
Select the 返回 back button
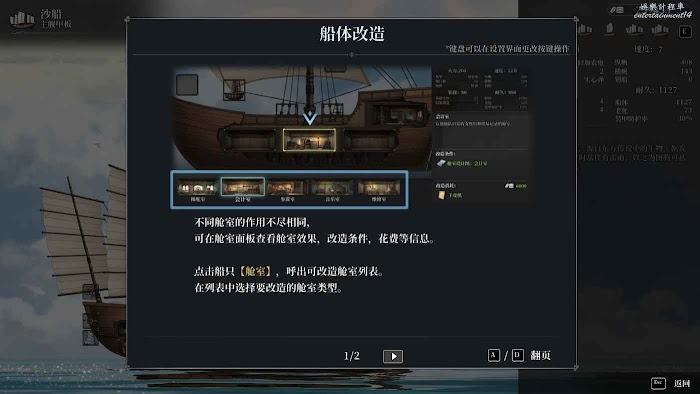tap(682, 383)
